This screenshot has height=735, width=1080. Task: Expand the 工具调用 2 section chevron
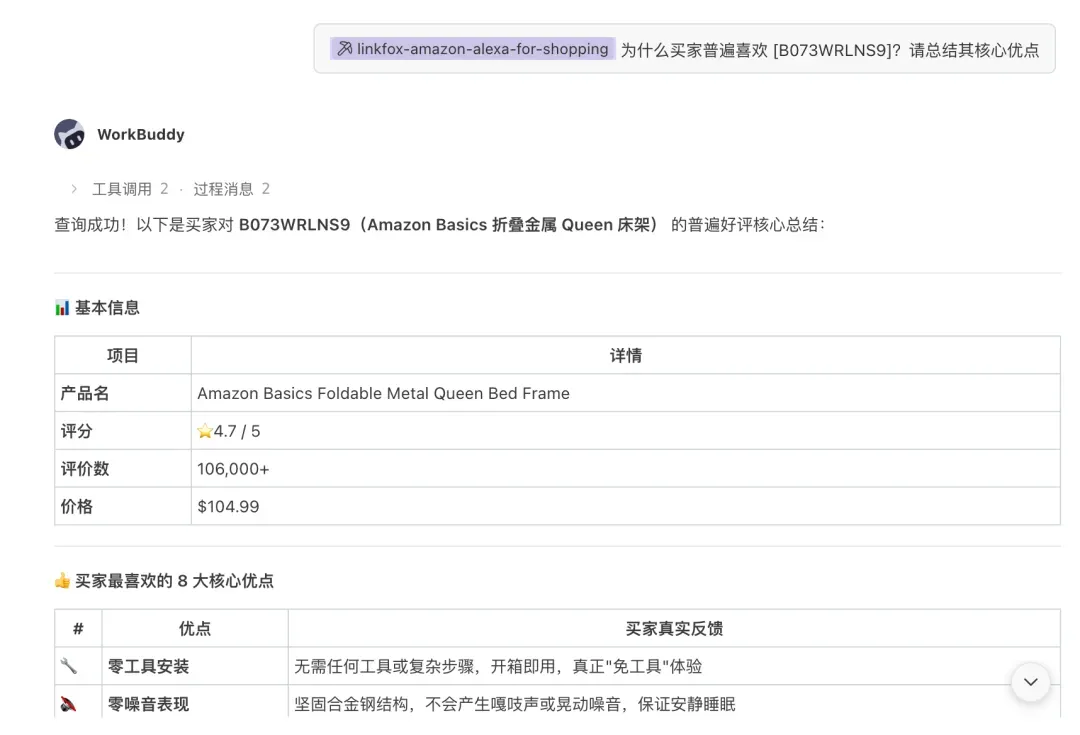tap(74, 189)
